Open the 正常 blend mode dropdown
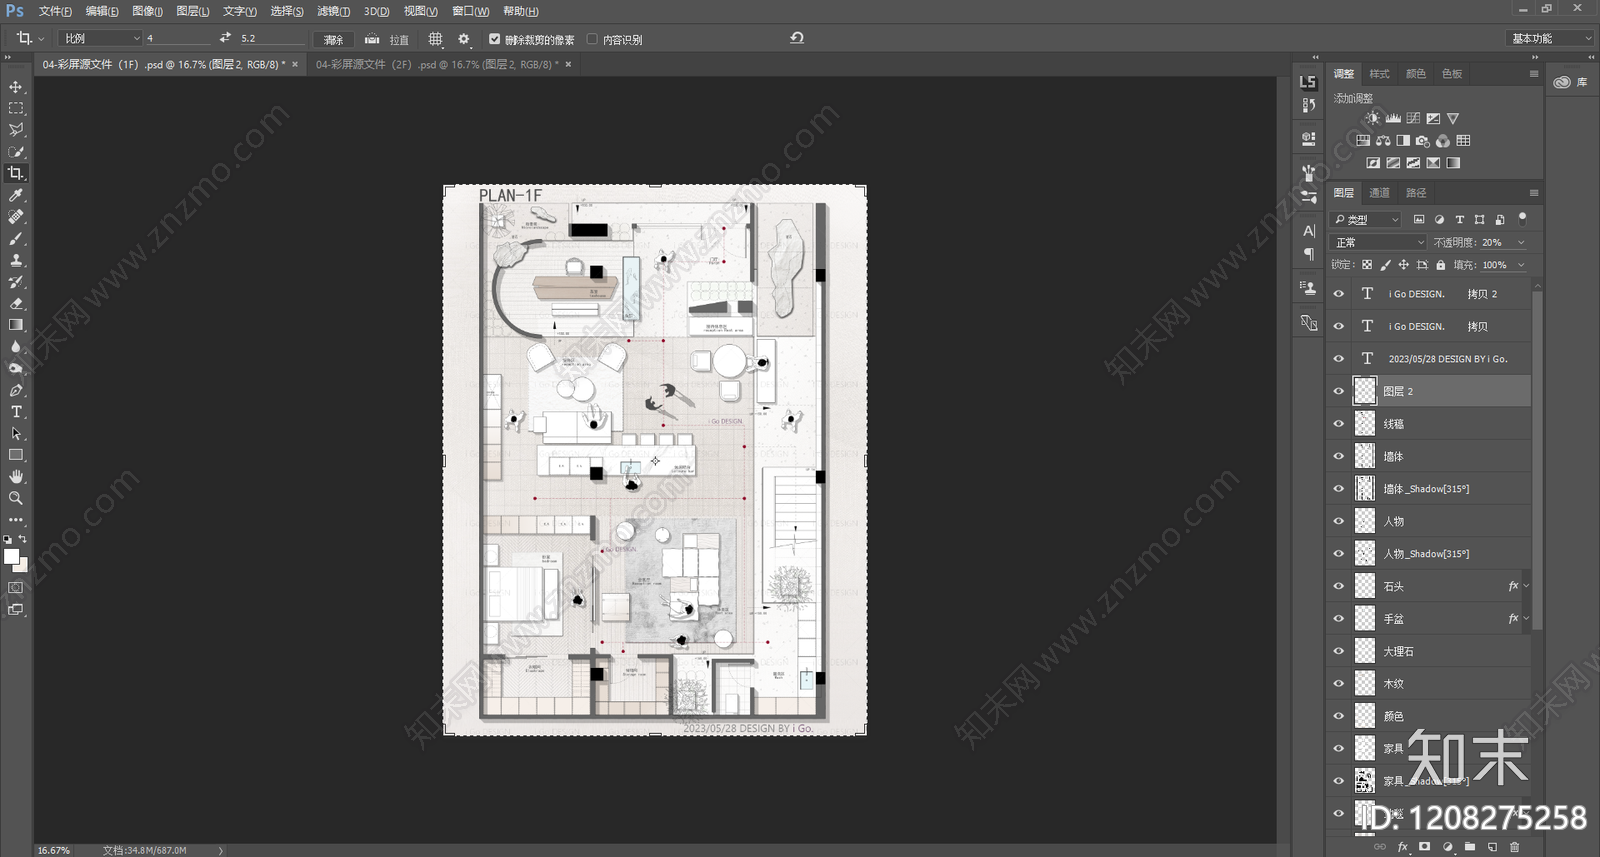This screenshot has width=1600, height=857. pos(1379,242)
